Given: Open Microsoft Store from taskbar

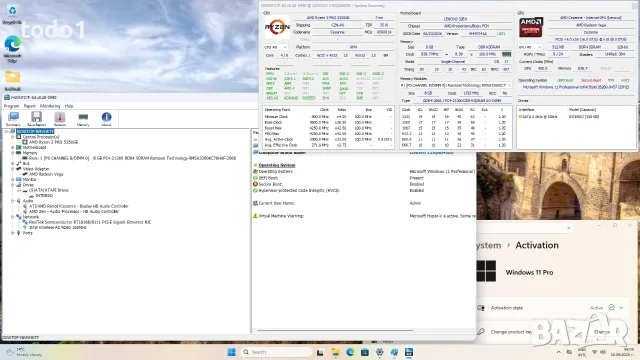Looking at the screenshot, I should coord(365,352).
